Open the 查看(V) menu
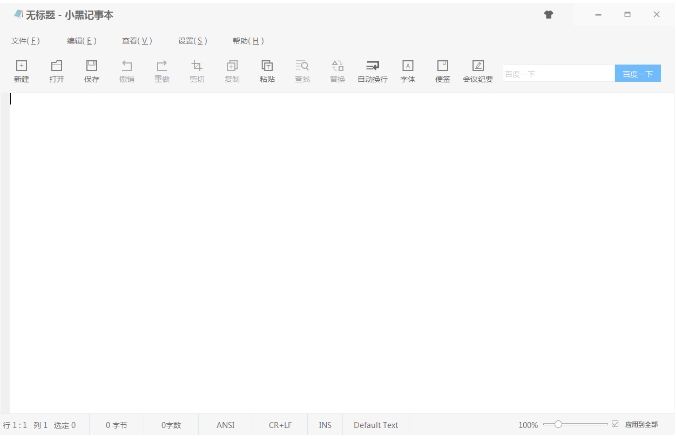This screenshot has height=439, width=676. pyautogui.click(x=137, y=41)
